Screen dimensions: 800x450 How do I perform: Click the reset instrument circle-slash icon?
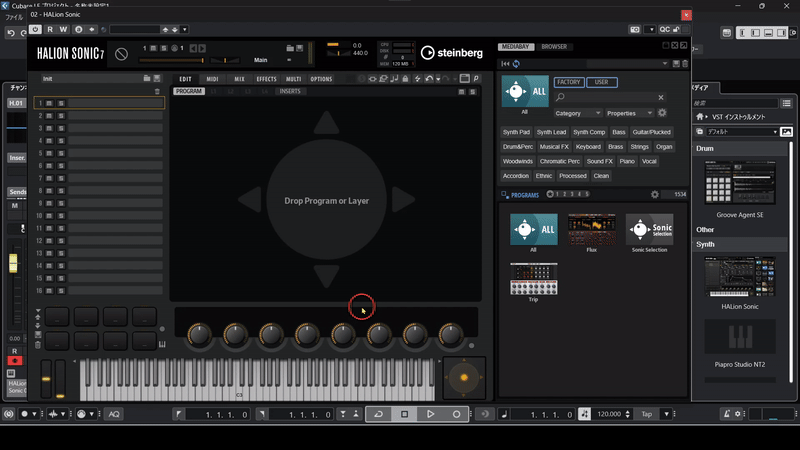[121, 54]
